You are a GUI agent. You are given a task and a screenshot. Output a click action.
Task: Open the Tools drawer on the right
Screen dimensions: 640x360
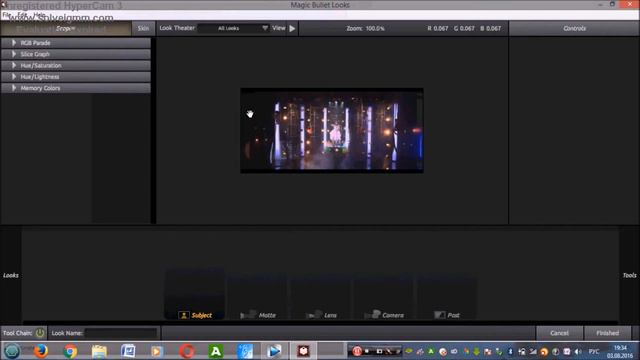click(x=629, y=276)
